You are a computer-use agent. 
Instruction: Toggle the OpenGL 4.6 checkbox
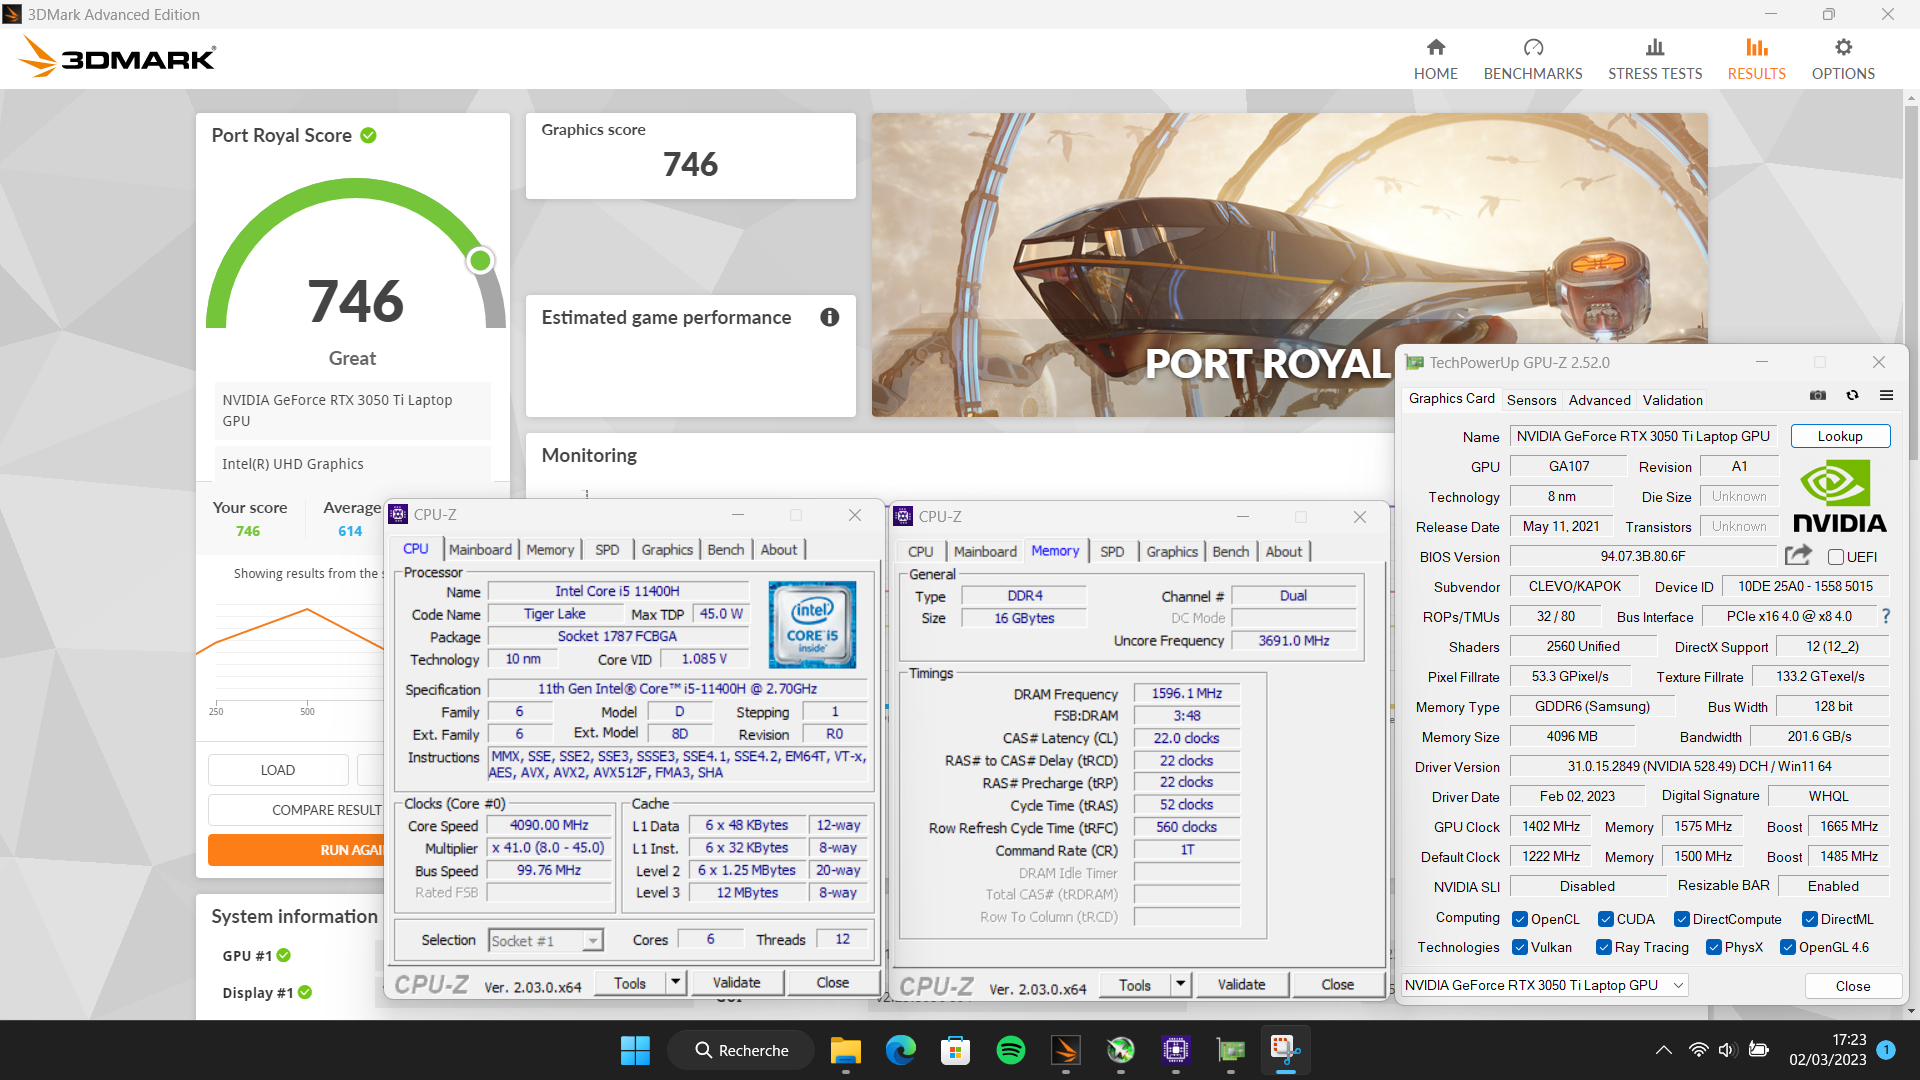(1787, 947)
